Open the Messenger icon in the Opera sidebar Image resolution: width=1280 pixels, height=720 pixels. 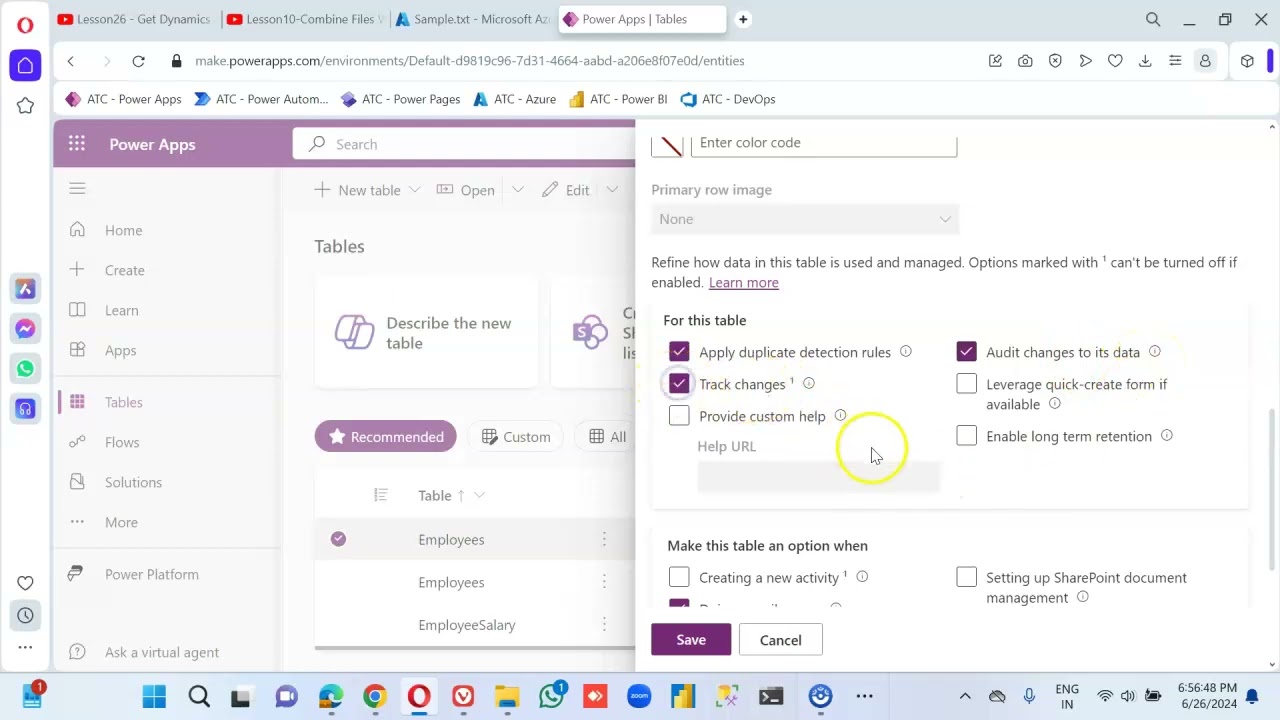[25, 329]
